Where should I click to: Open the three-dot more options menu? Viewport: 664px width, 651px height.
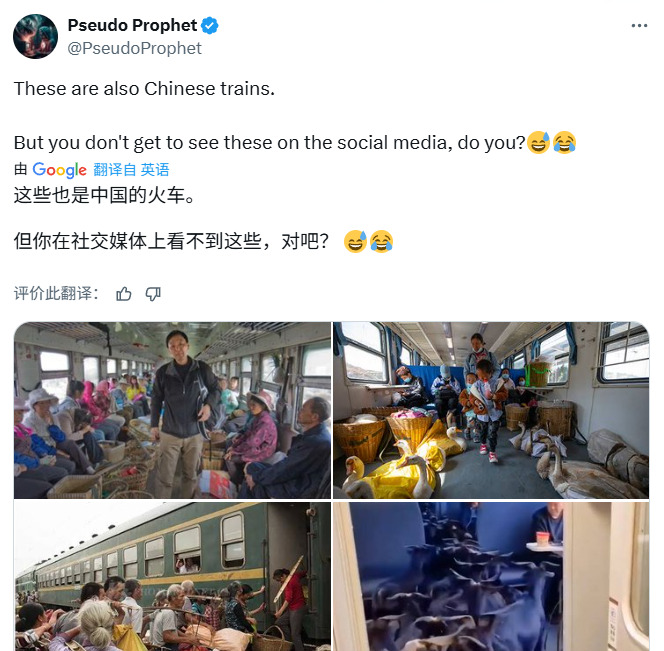point(639,26)
